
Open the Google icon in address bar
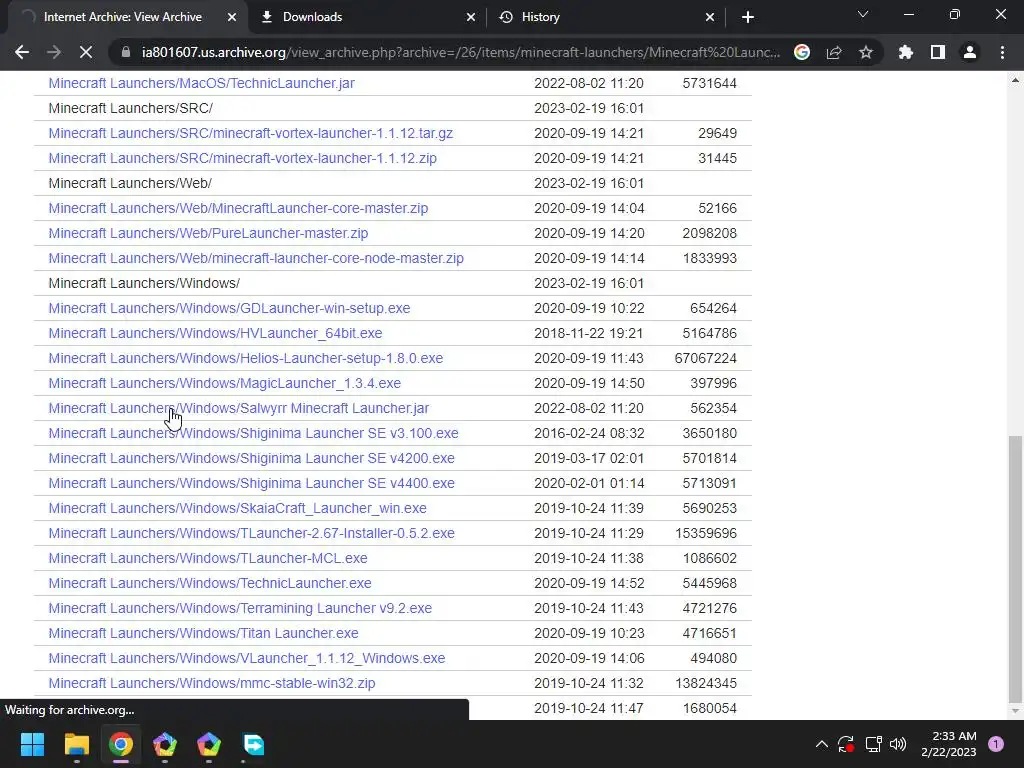click(x=802, y=52)
